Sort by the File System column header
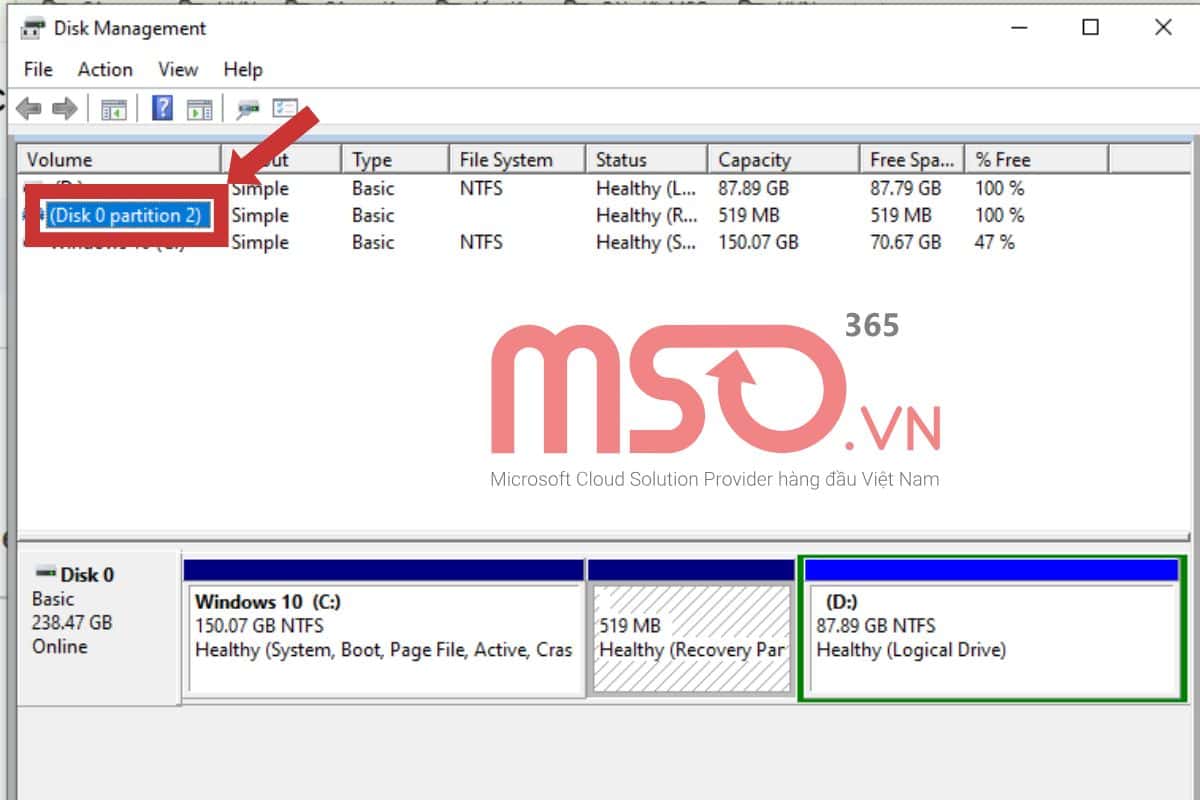1200x800 pixels. (516, 159)
